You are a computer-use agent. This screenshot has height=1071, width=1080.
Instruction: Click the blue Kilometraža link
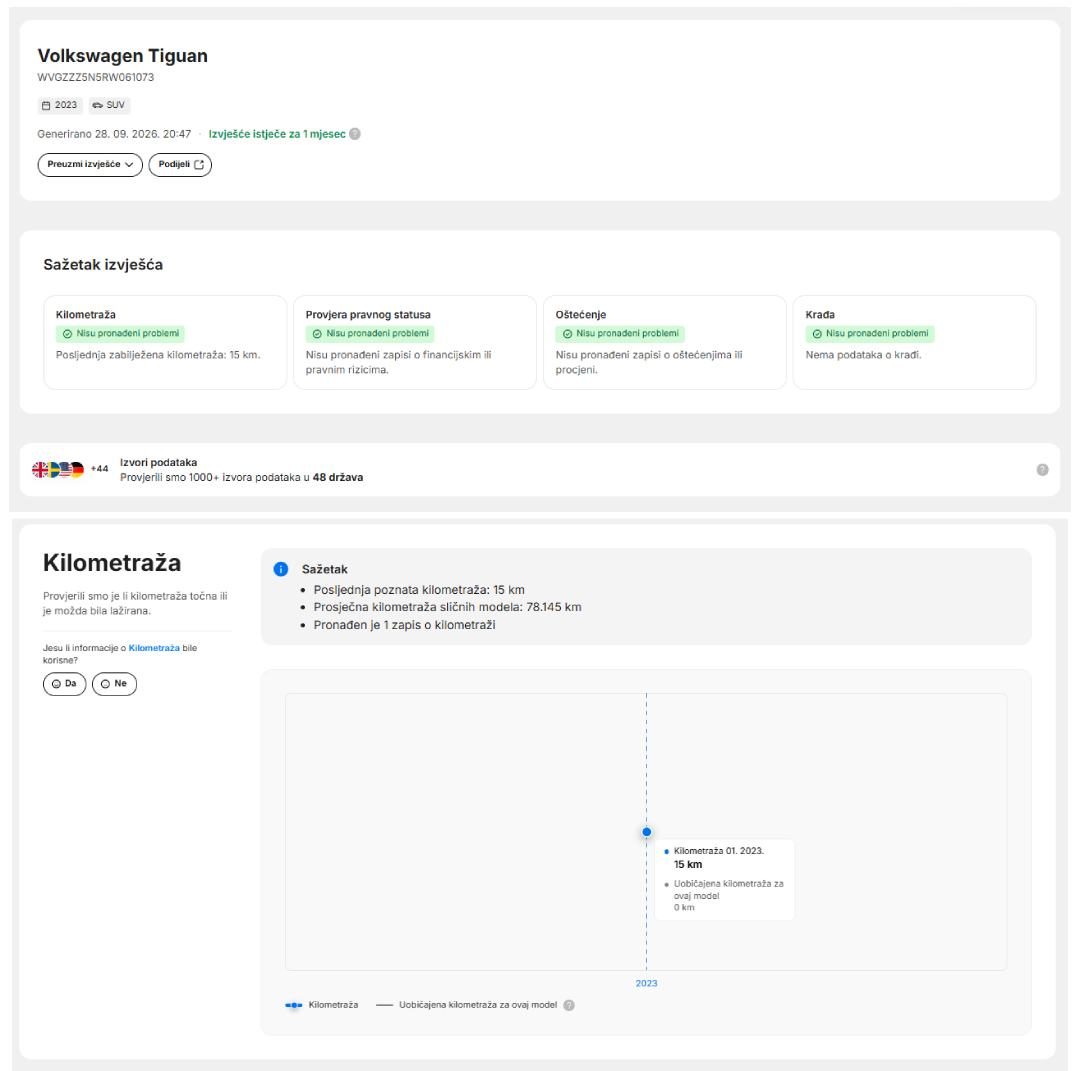point(154,648)
